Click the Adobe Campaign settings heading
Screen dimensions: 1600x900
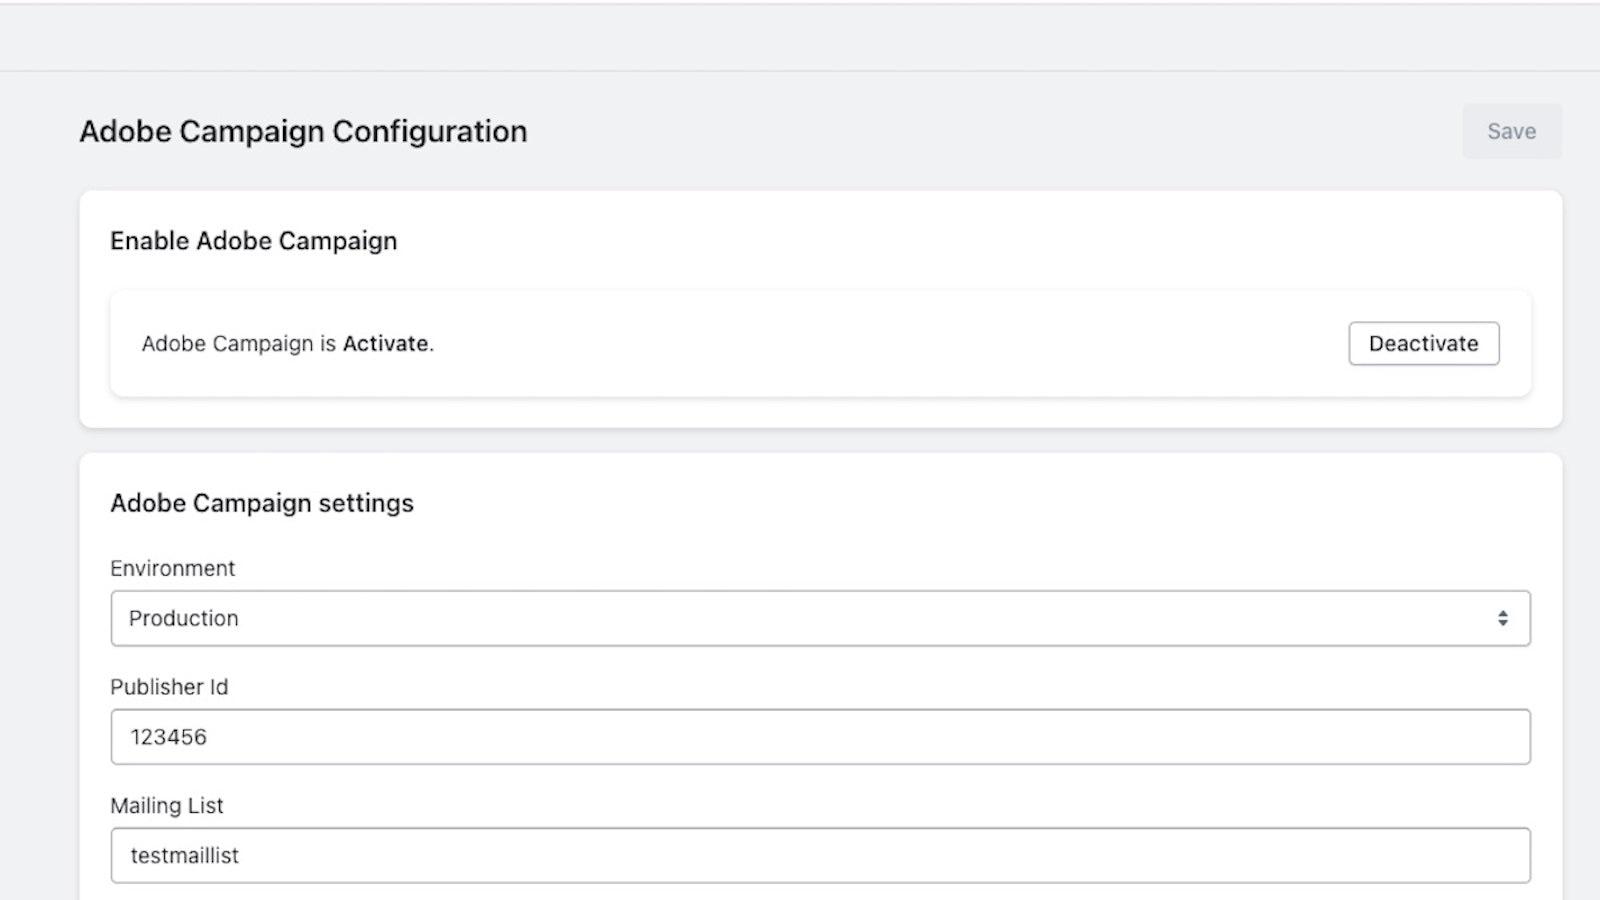tap(262, 503)
